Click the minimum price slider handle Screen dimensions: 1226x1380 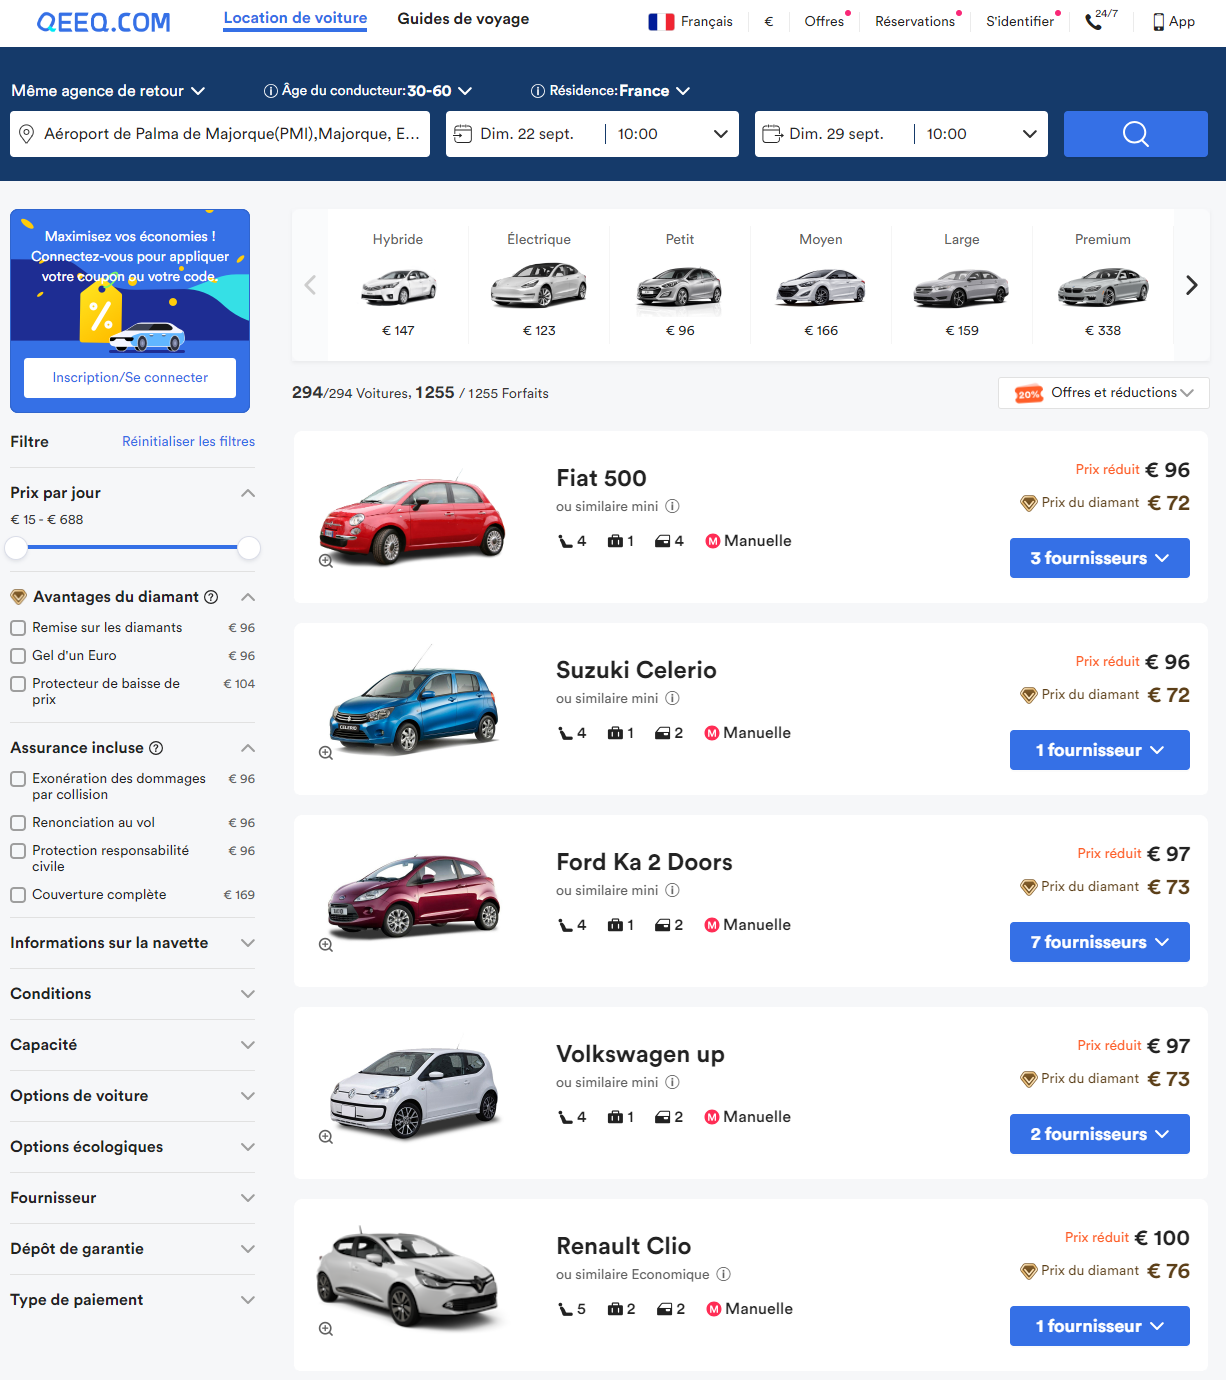tap(16, 548)
